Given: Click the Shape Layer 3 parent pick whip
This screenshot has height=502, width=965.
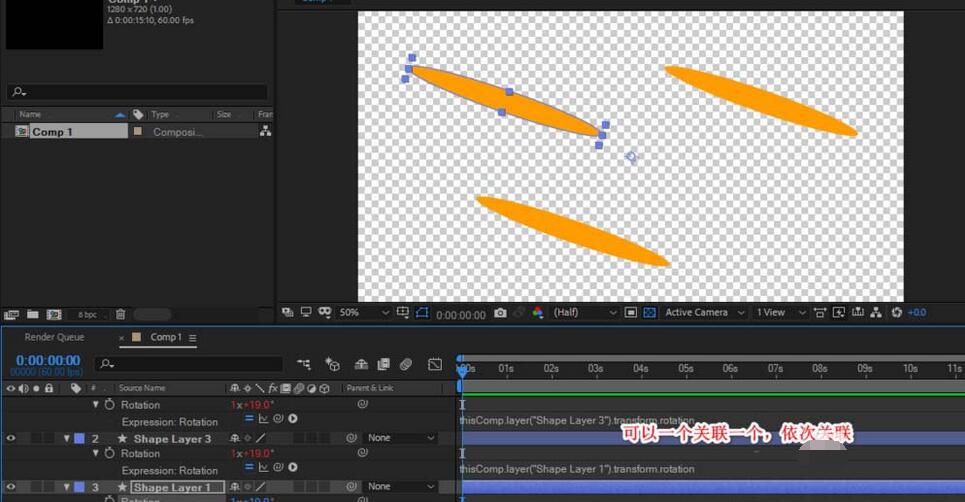Looking at the screenshot, I should pos(351,438).
